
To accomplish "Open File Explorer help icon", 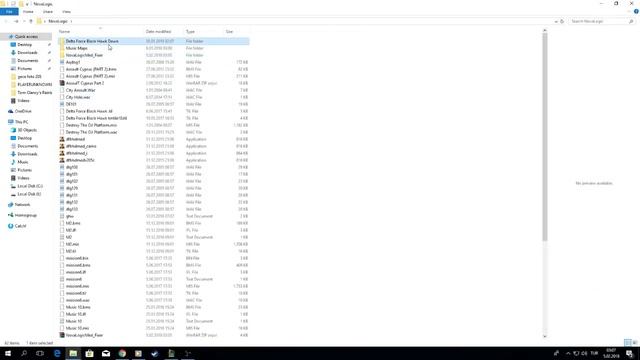I will 636,11.
